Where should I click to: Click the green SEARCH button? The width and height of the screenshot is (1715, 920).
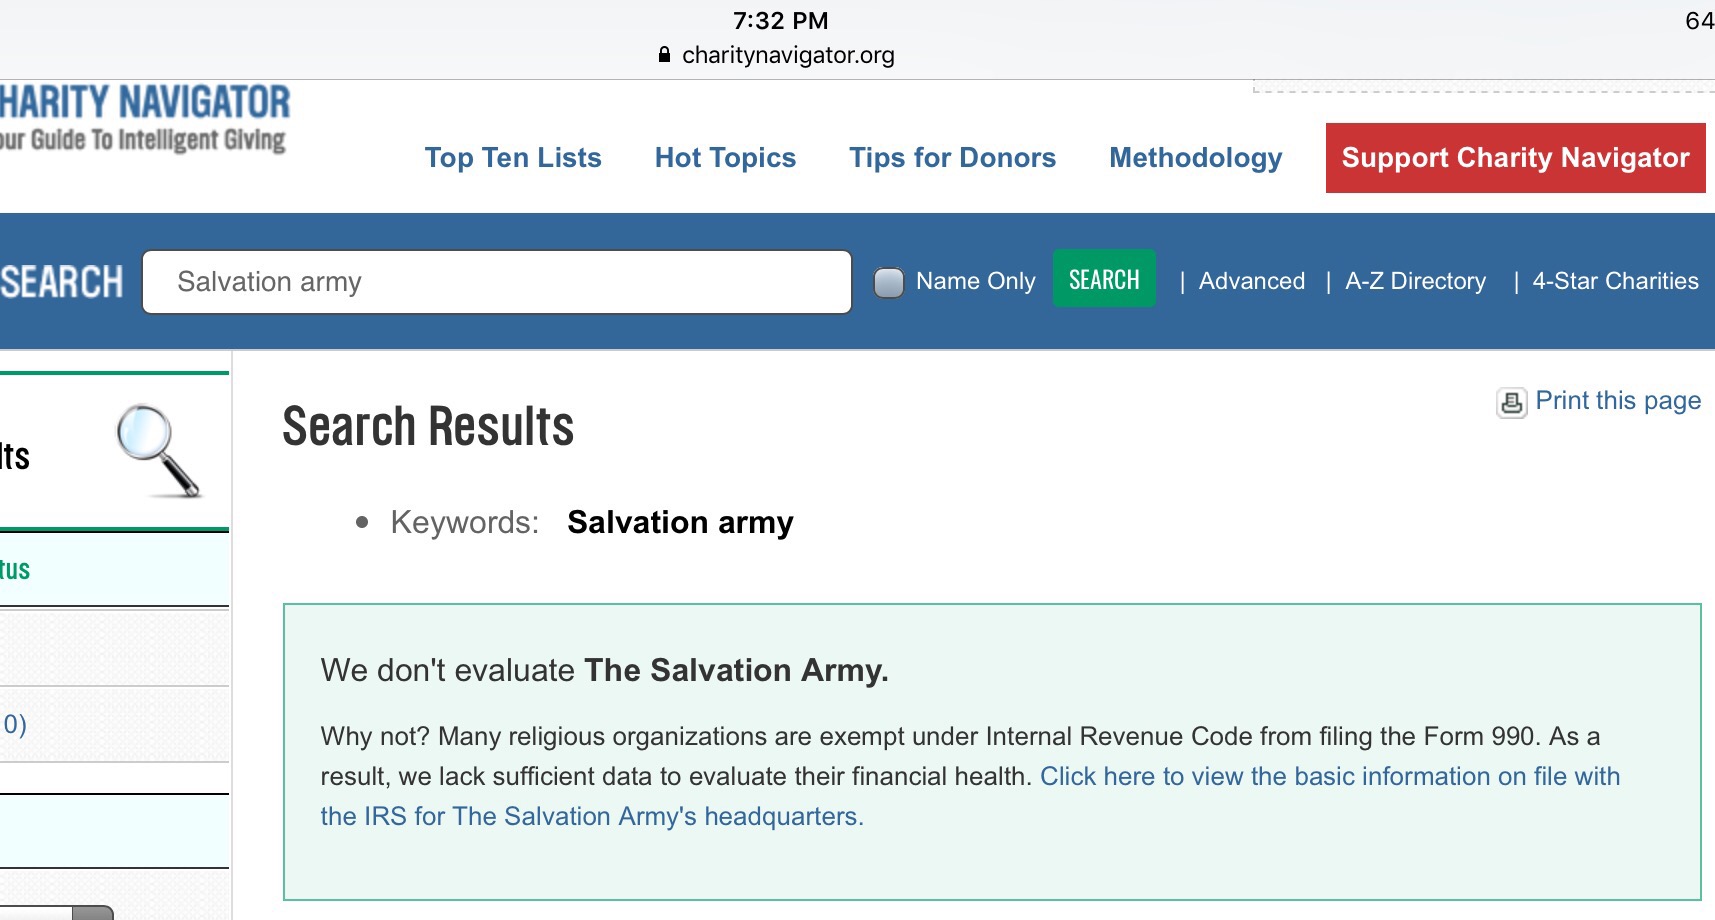pos(1104,279)
